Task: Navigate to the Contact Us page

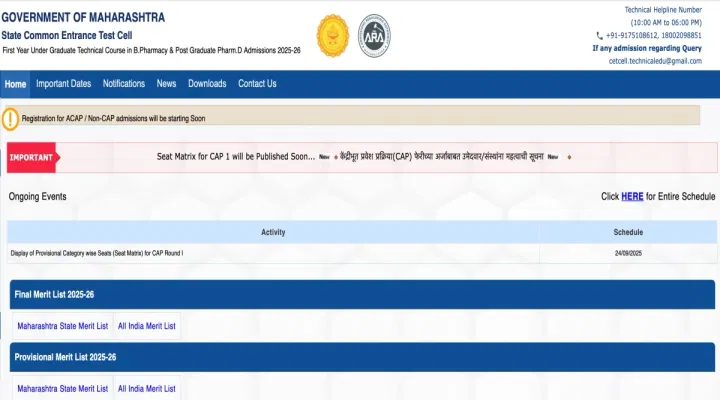Action: 257,84
